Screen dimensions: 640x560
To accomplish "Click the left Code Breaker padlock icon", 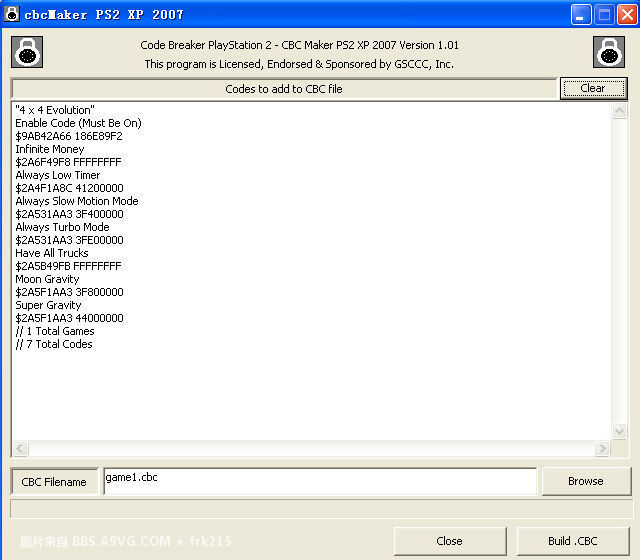I will (27, 52).
